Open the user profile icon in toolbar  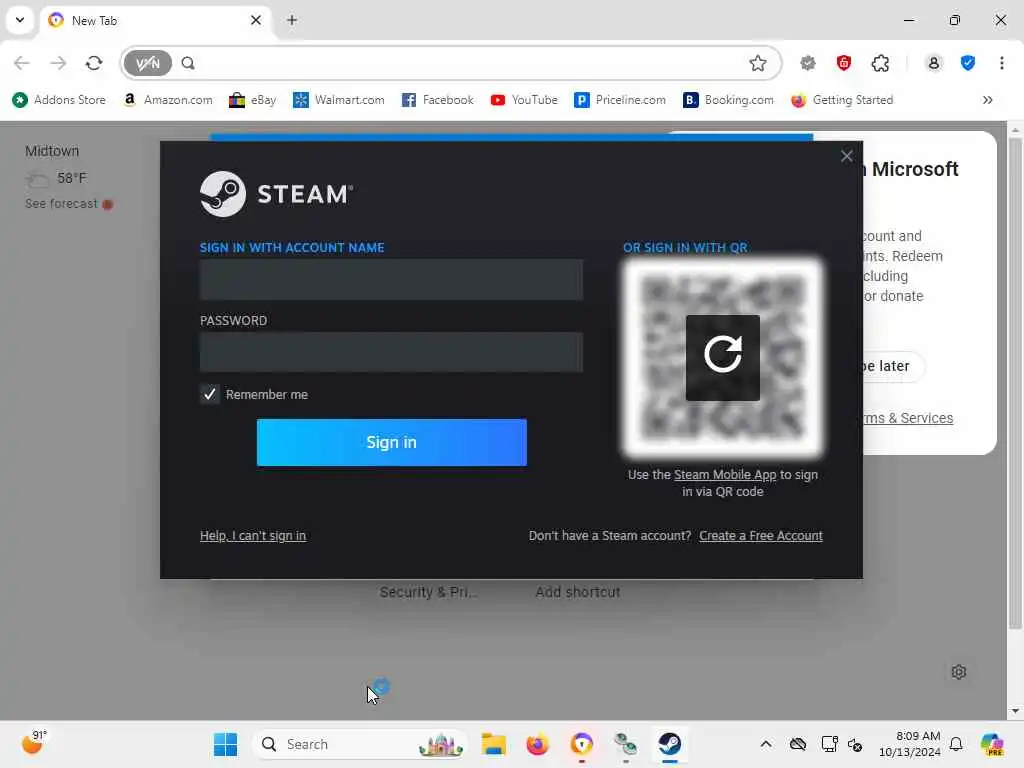[x=934, y=63]
